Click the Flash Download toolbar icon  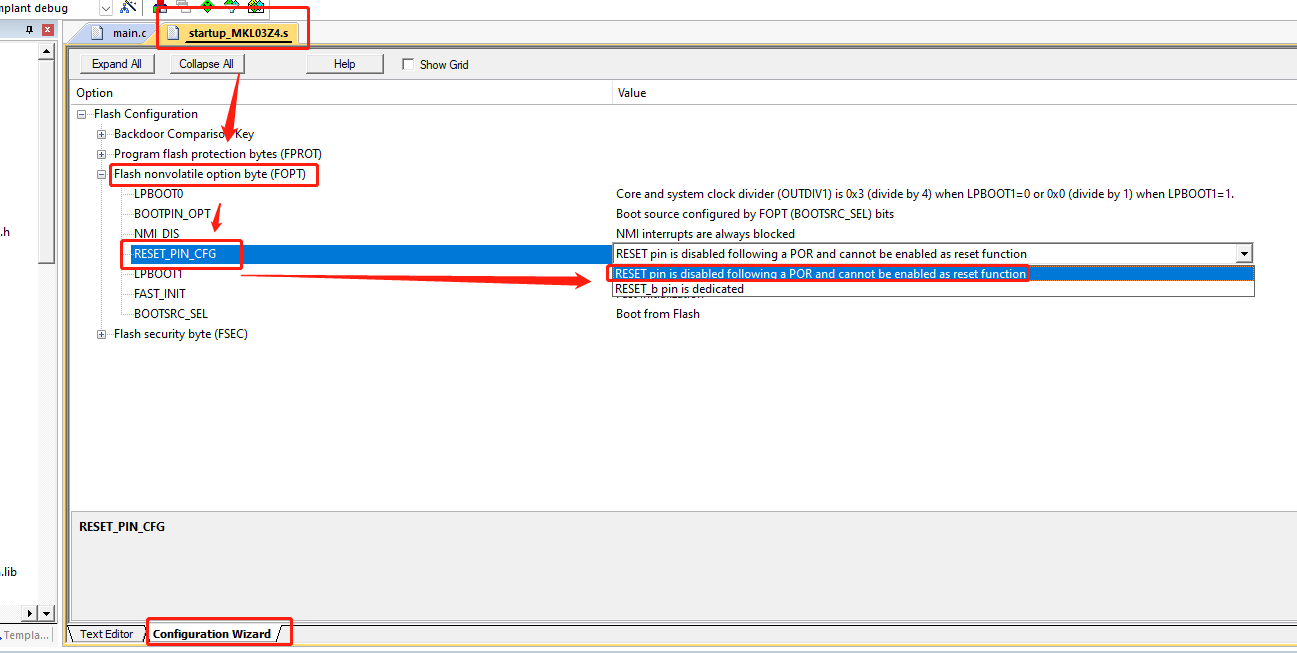tap(160, 8)
